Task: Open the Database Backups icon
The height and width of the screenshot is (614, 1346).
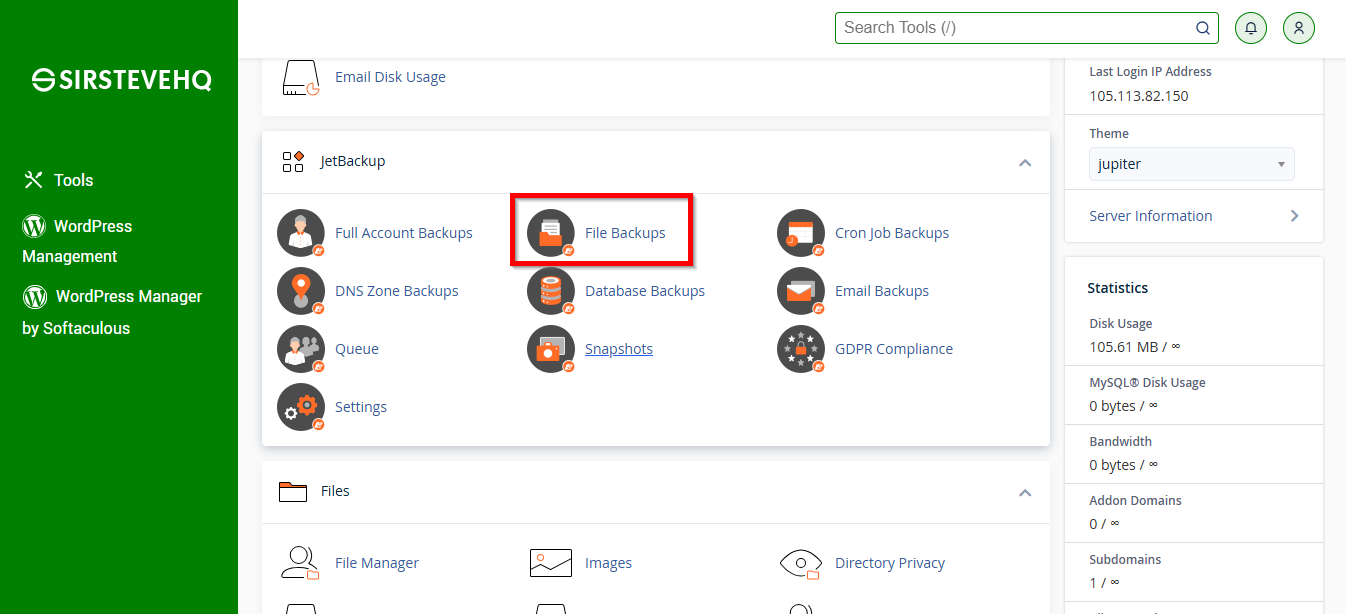Action: pos(551,291)
